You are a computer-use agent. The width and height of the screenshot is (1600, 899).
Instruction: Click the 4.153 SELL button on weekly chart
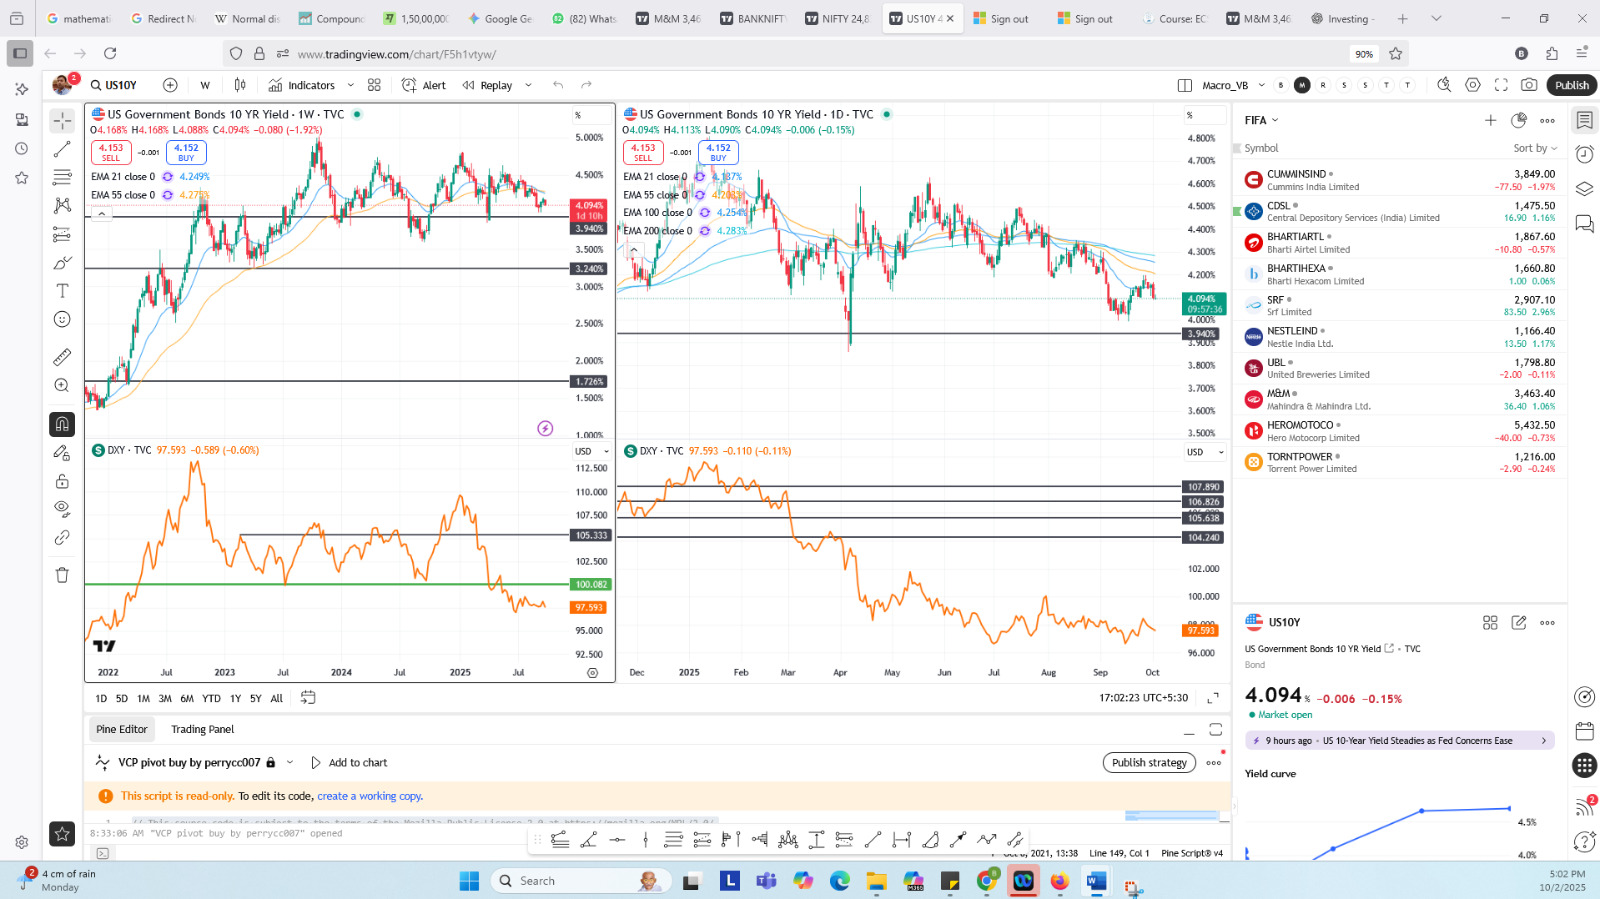pyautogui.click(x=111, y=152)
